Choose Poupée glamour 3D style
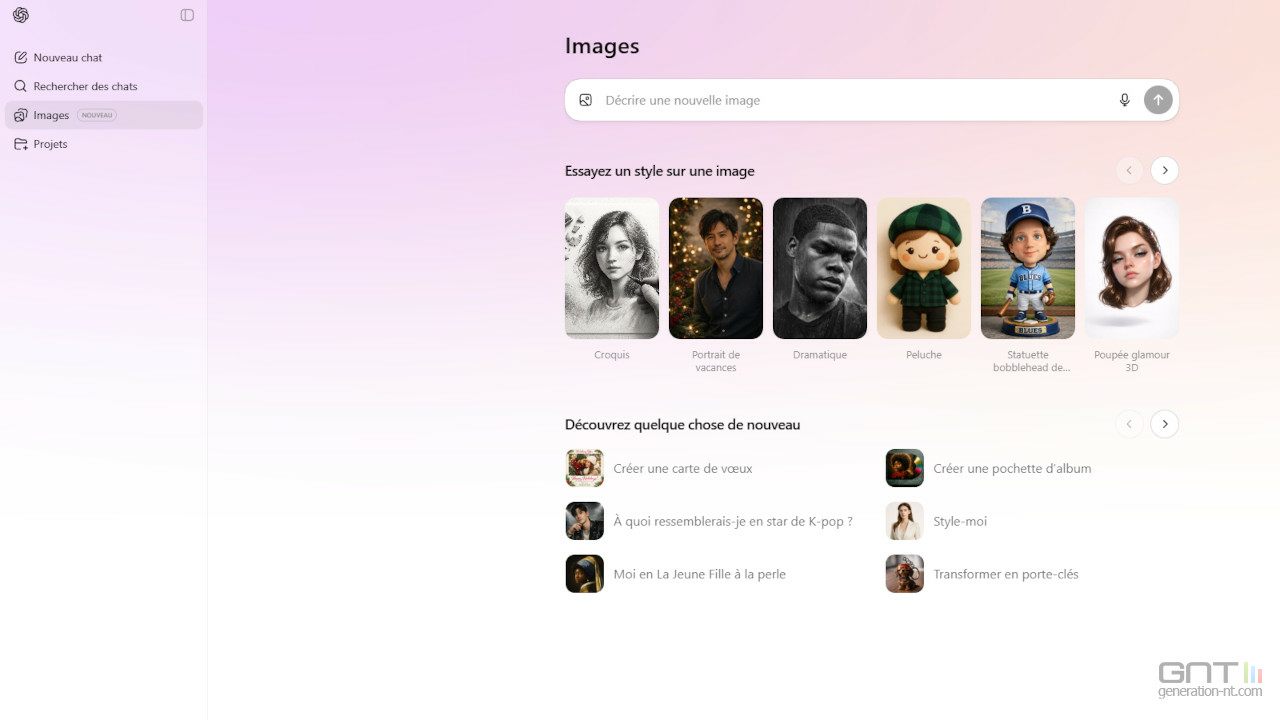The height and width of the screenshot is (720, 1280). click(1132, 268)
